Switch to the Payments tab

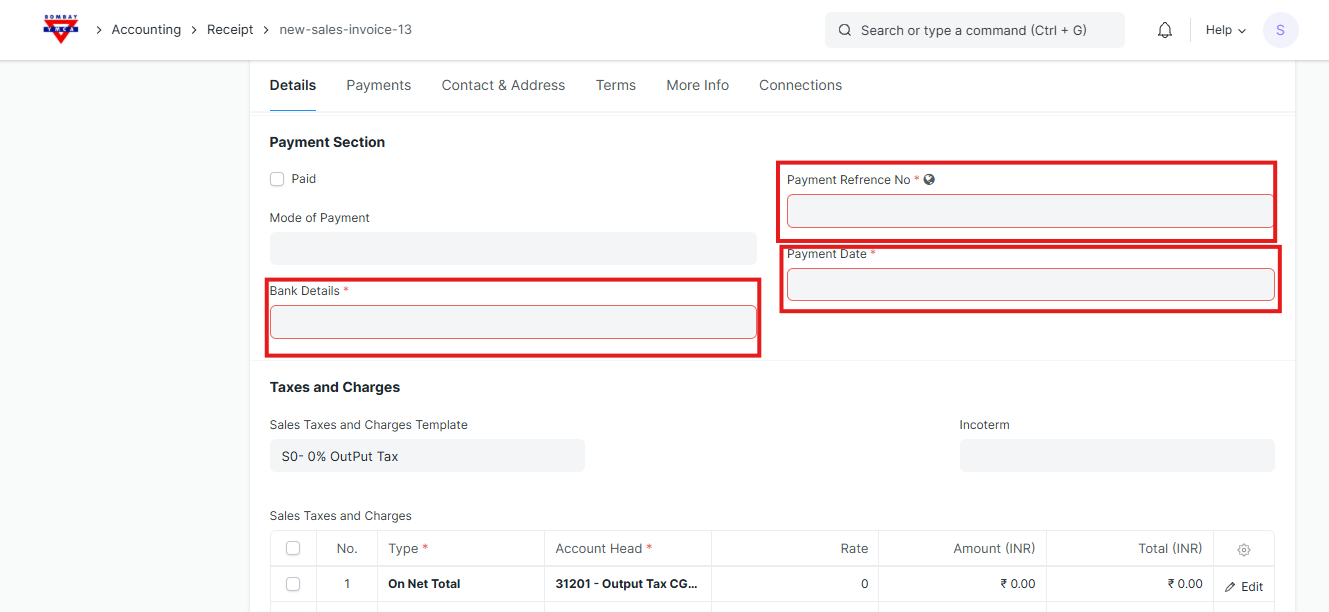378,85
